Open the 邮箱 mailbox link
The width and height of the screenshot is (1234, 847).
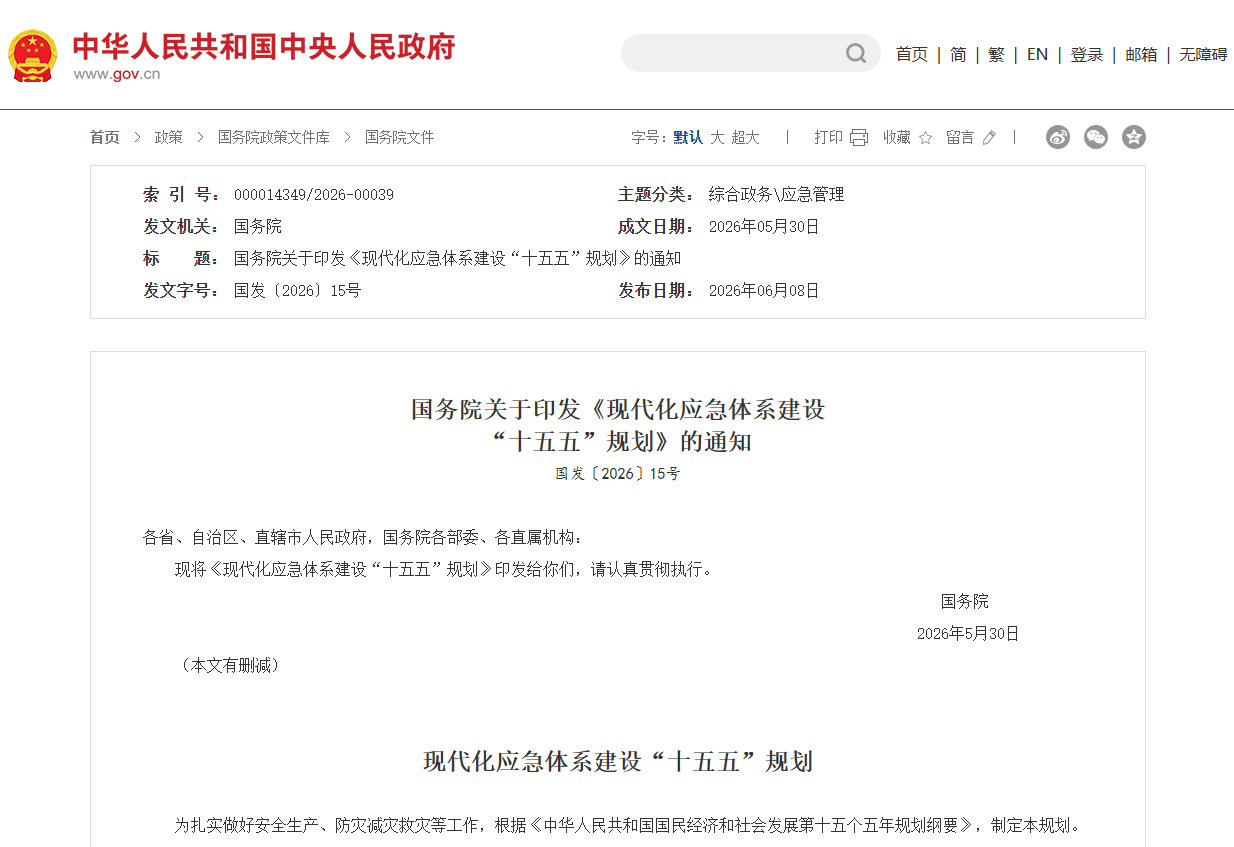[1141, 54]
